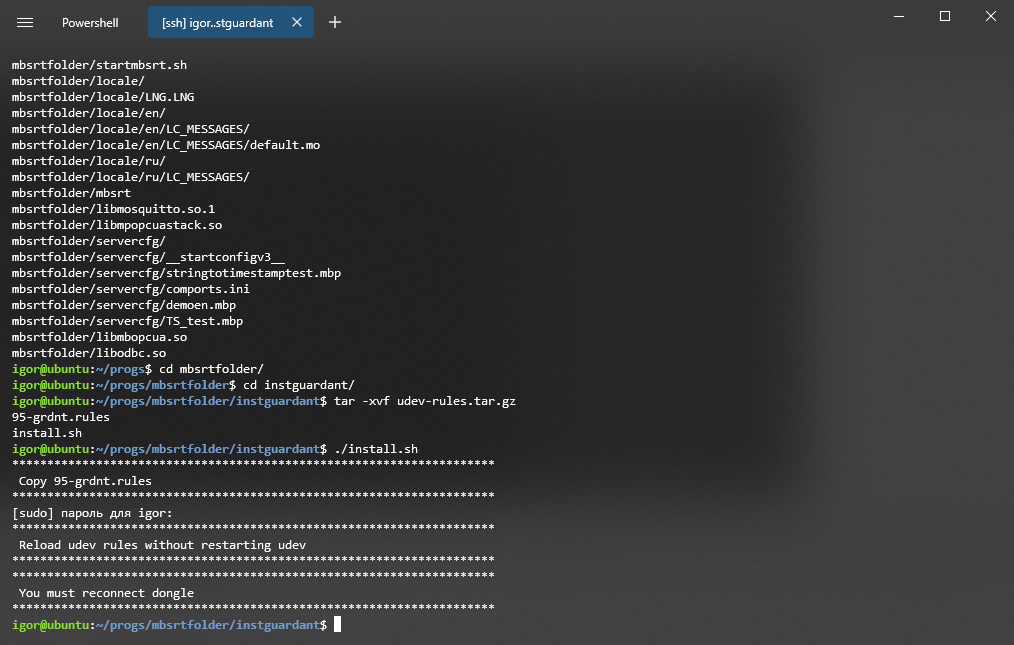This screenshot has width=1014, height=645.
Task: Click the blinking terminal cursor
Action: (336, 624)
